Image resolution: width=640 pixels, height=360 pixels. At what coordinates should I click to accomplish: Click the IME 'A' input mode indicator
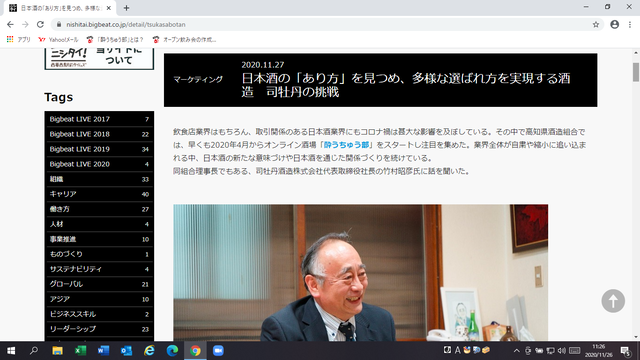click(x=457, y=350)
